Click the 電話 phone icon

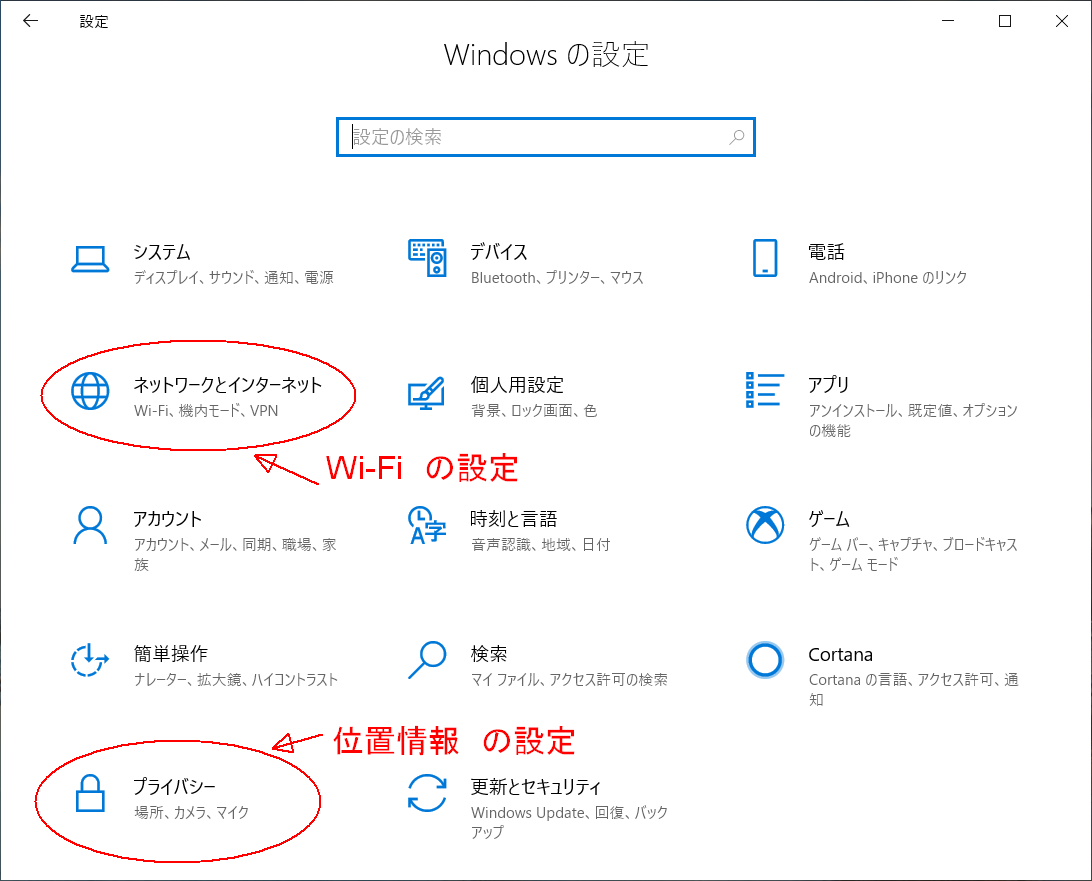click(x=765, y=258)
